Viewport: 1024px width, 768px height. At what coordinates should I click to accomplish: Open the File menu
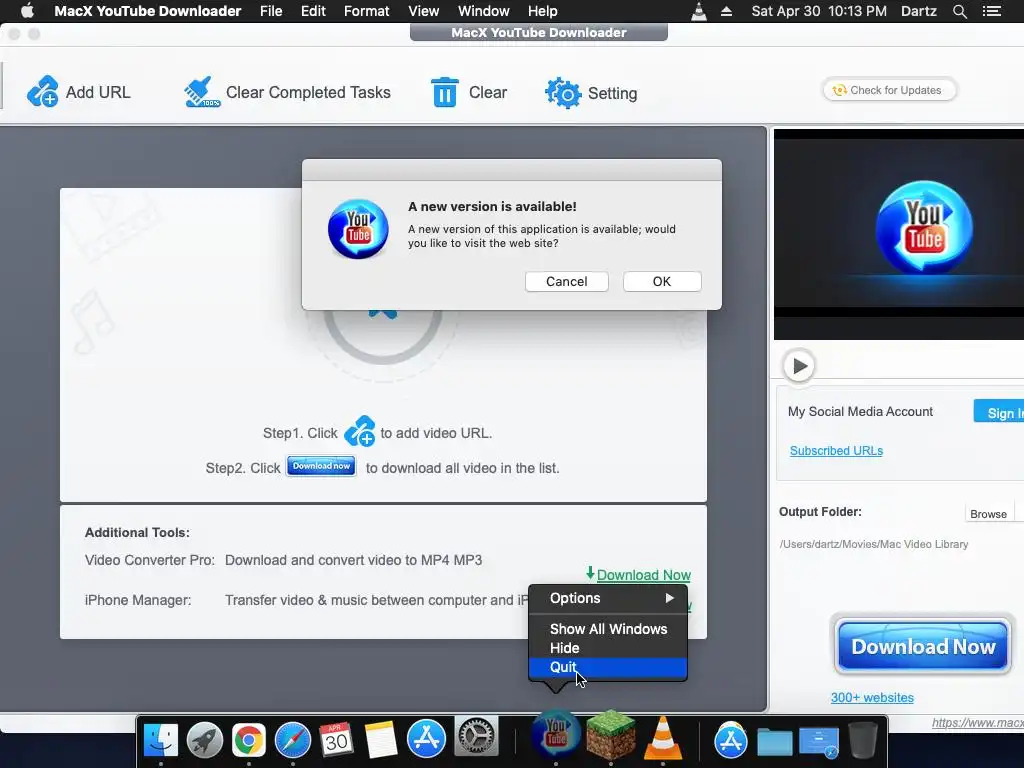[271, 11]
